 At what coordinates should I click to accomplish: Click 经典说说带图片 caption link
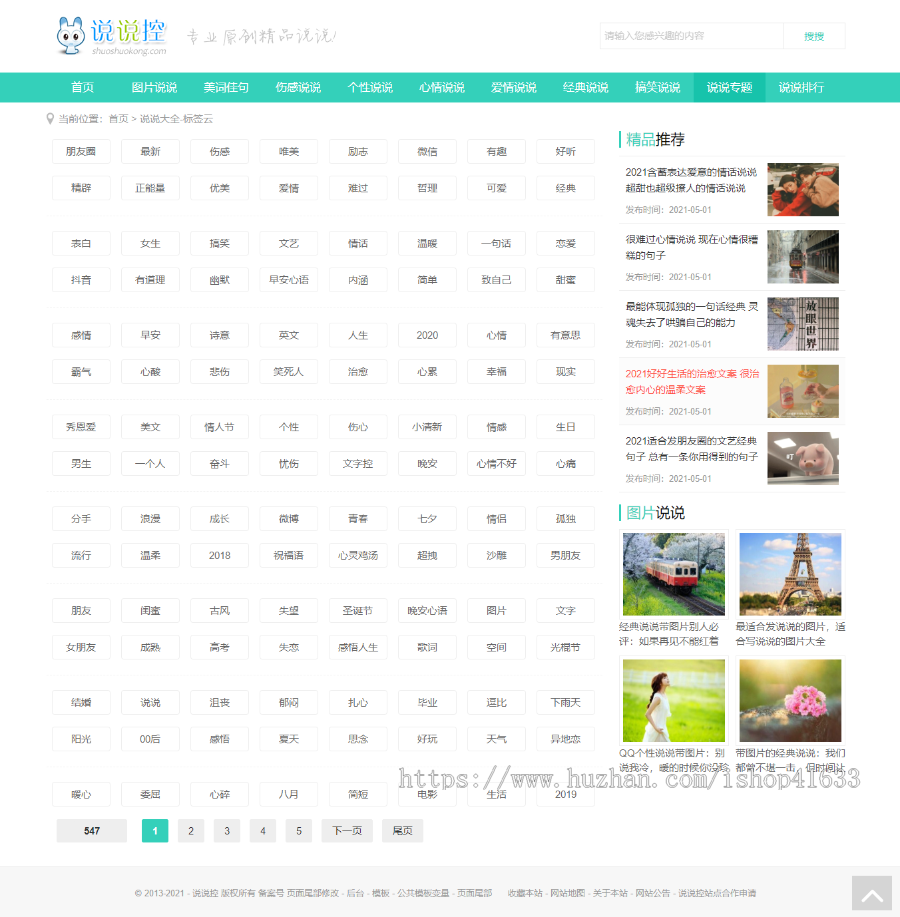(x=669, y=634)
